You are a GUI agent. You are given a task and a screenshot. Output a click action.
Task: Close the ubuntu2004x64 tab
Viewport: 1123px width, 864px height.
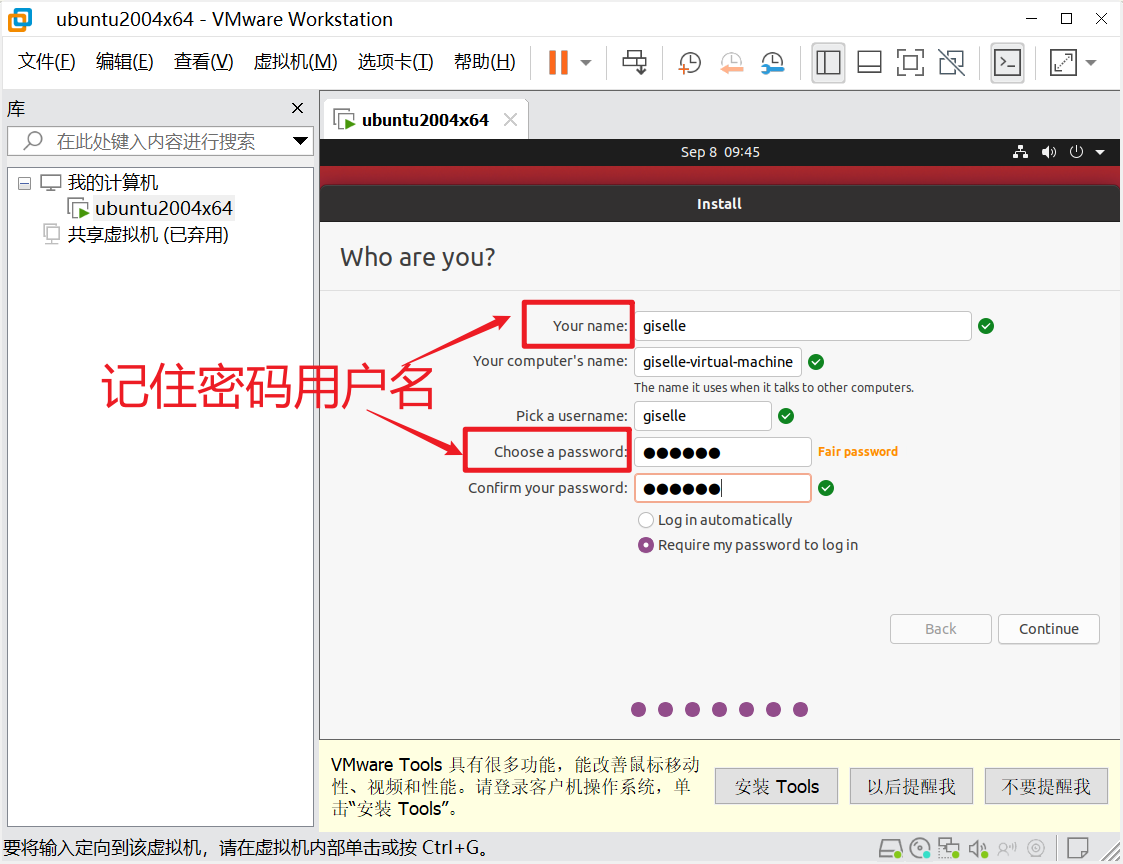pos(510,120)
